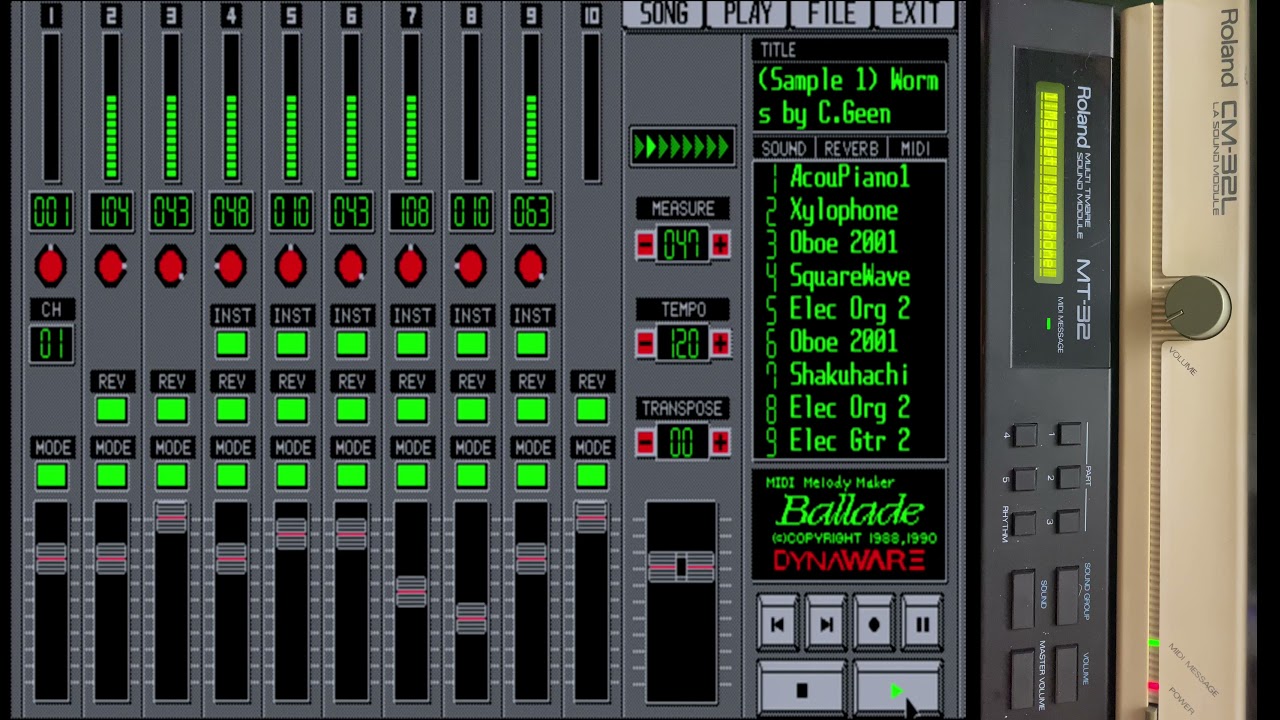Click the TRANSPOSE value display 00
Viewport: 1280px width, 720px height.
coord(683,442)
